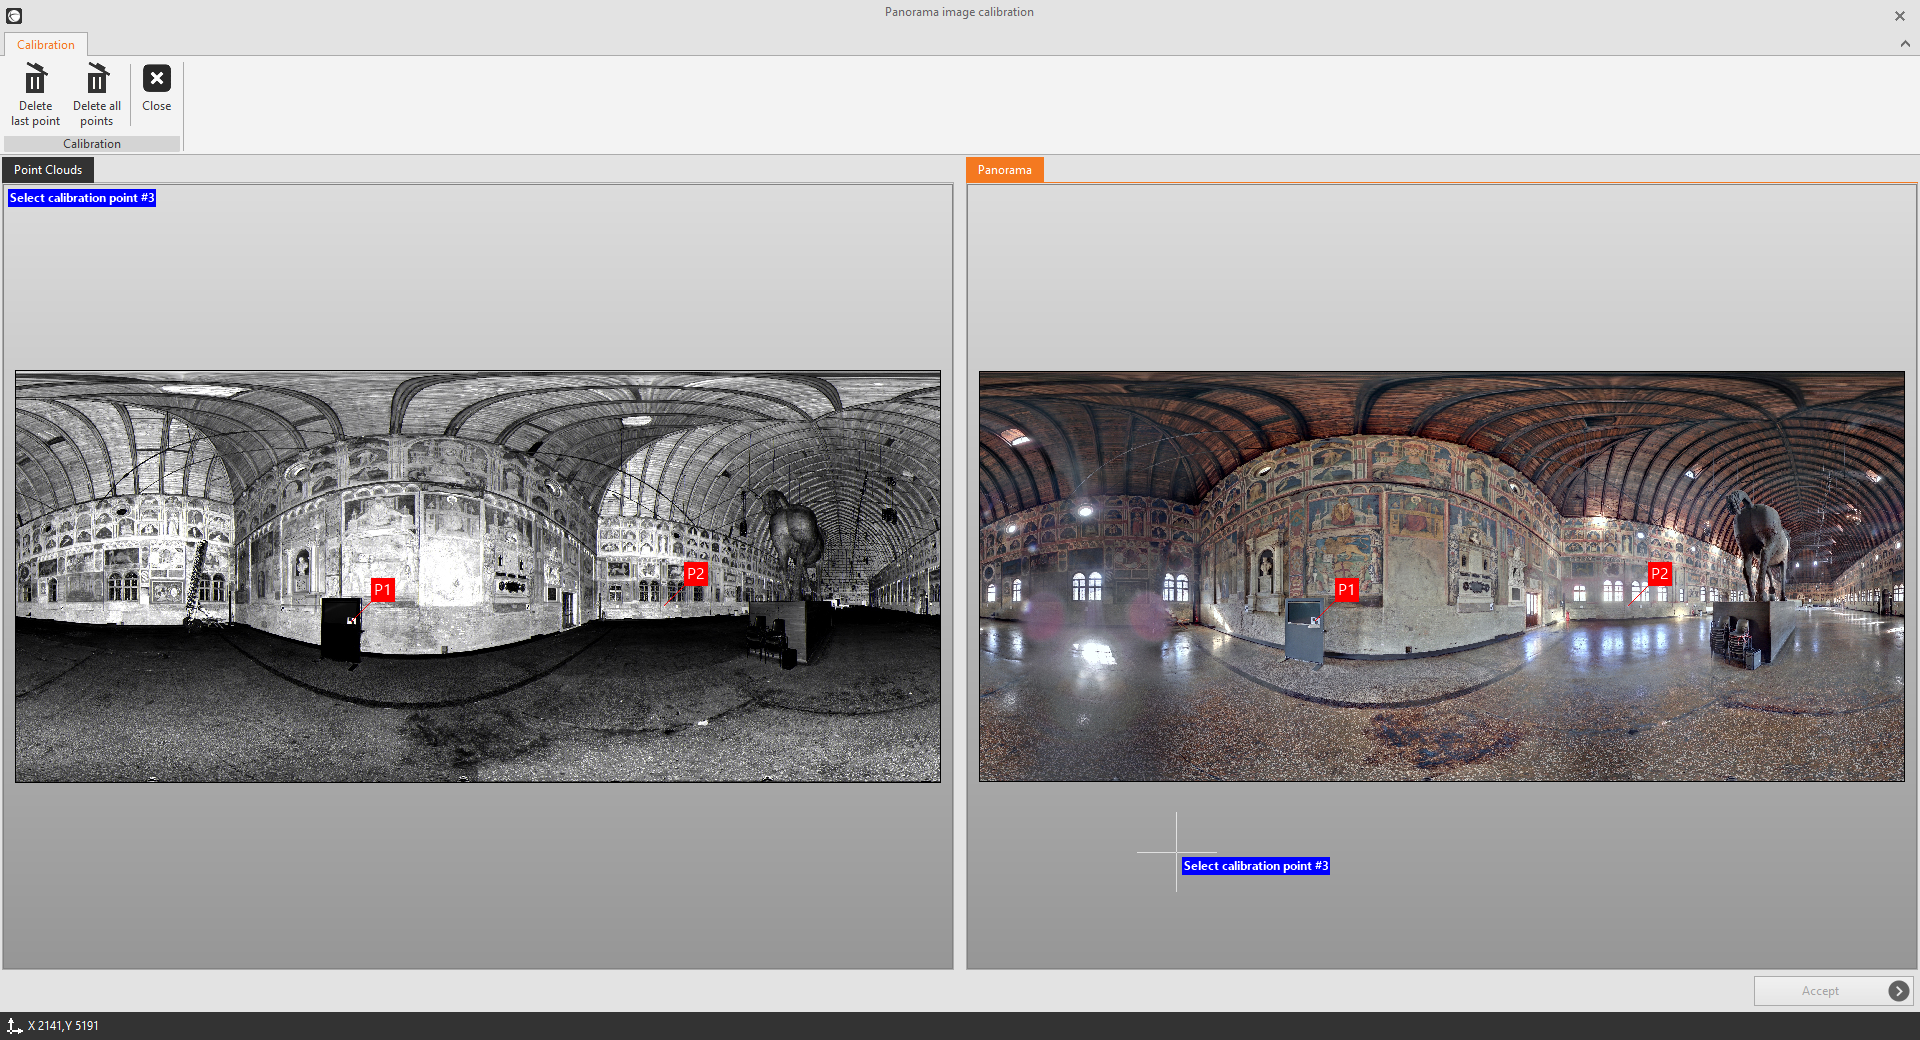The width and height of the screenshot is (1920, 1040).
Task: Select the red P2 marker in point cloud view
Action: (x=695, y=574)
